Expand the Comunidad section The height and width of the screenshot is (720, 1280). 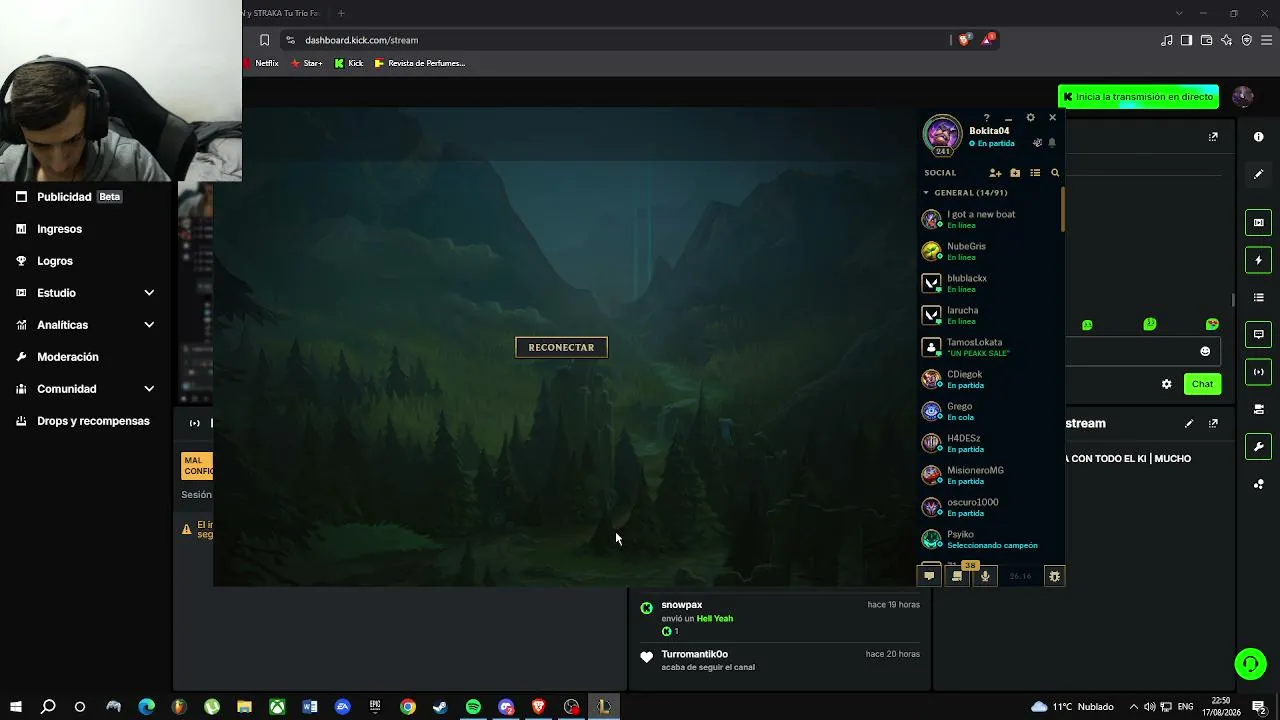(87, 389)
